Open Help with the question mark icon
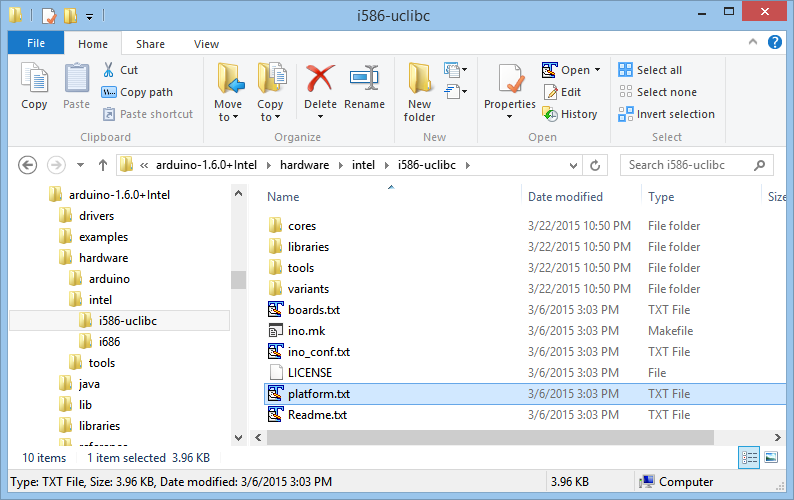The height and width of the screenshot is (500, 794). pos(775,42)
